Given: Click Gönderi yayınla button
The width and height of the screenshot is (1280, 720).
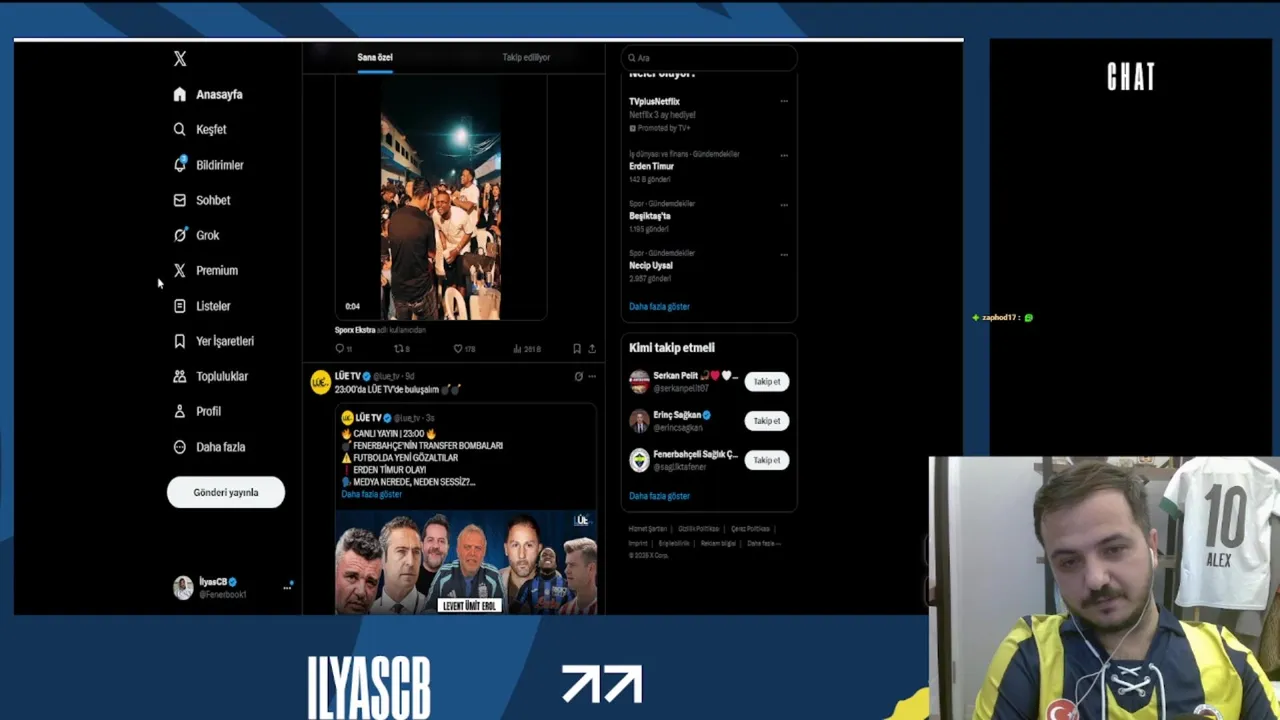Looking at the screenshot, I should [226, 492].
